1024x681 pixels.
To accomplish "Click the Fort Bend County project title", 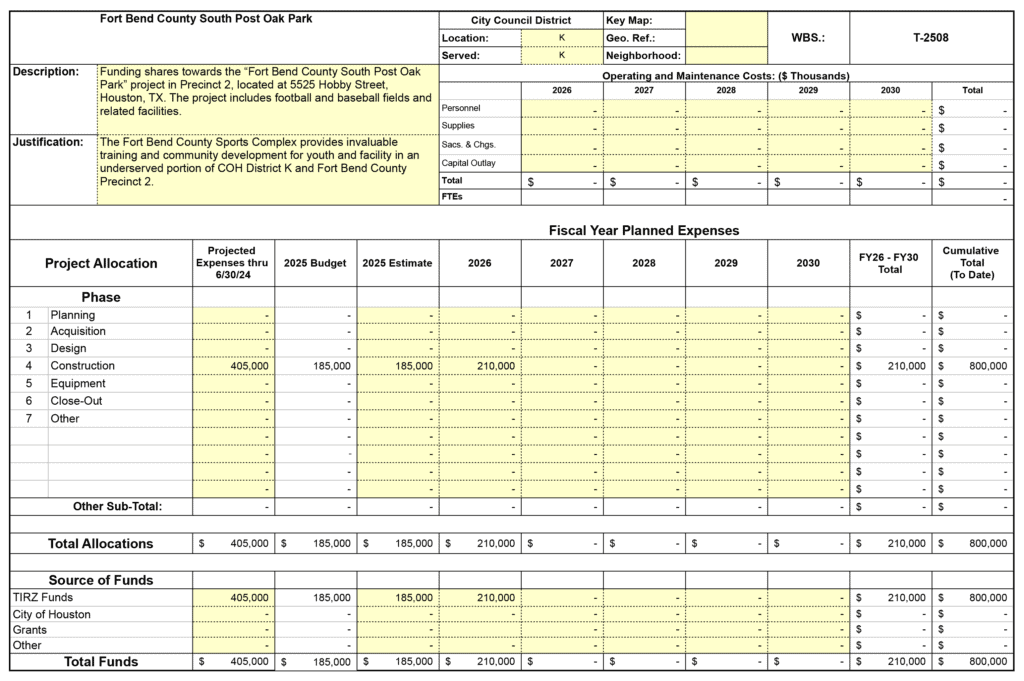I will click(x=205, y=18).
